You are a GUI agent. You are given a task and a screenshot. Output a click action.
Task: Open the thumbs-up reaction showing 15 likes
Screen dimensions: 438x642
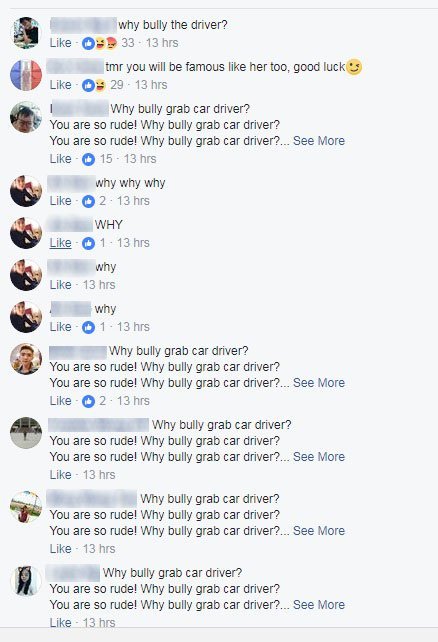click(x=88, y=159)
